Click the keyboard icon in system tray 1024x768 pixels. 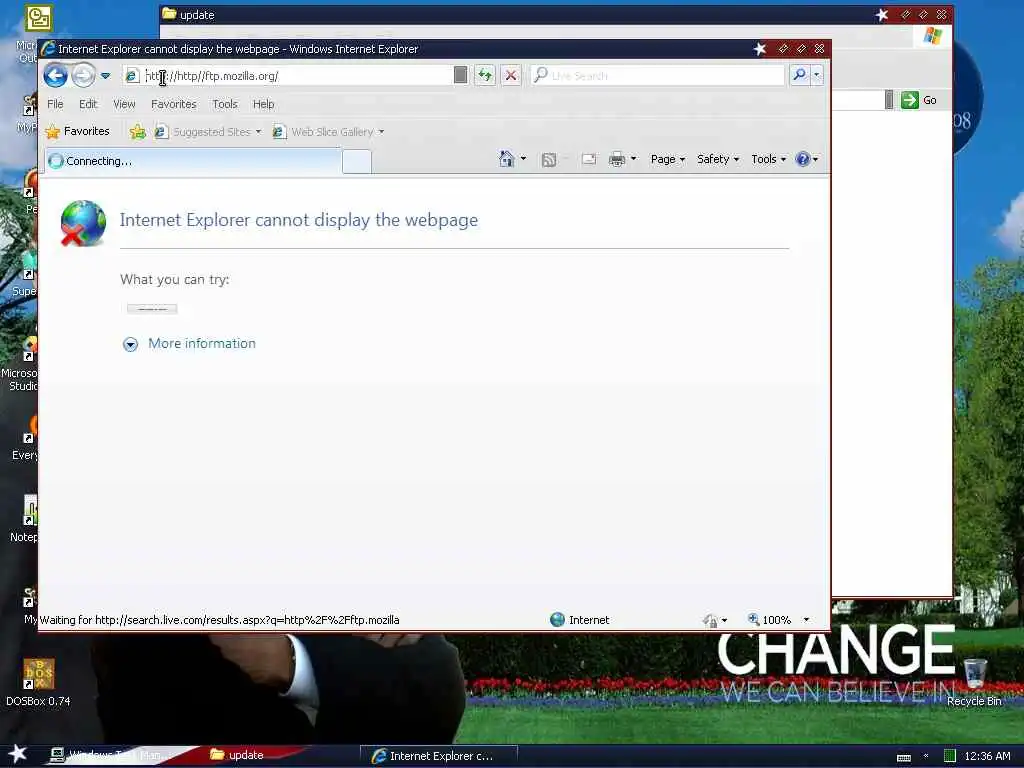904,758
